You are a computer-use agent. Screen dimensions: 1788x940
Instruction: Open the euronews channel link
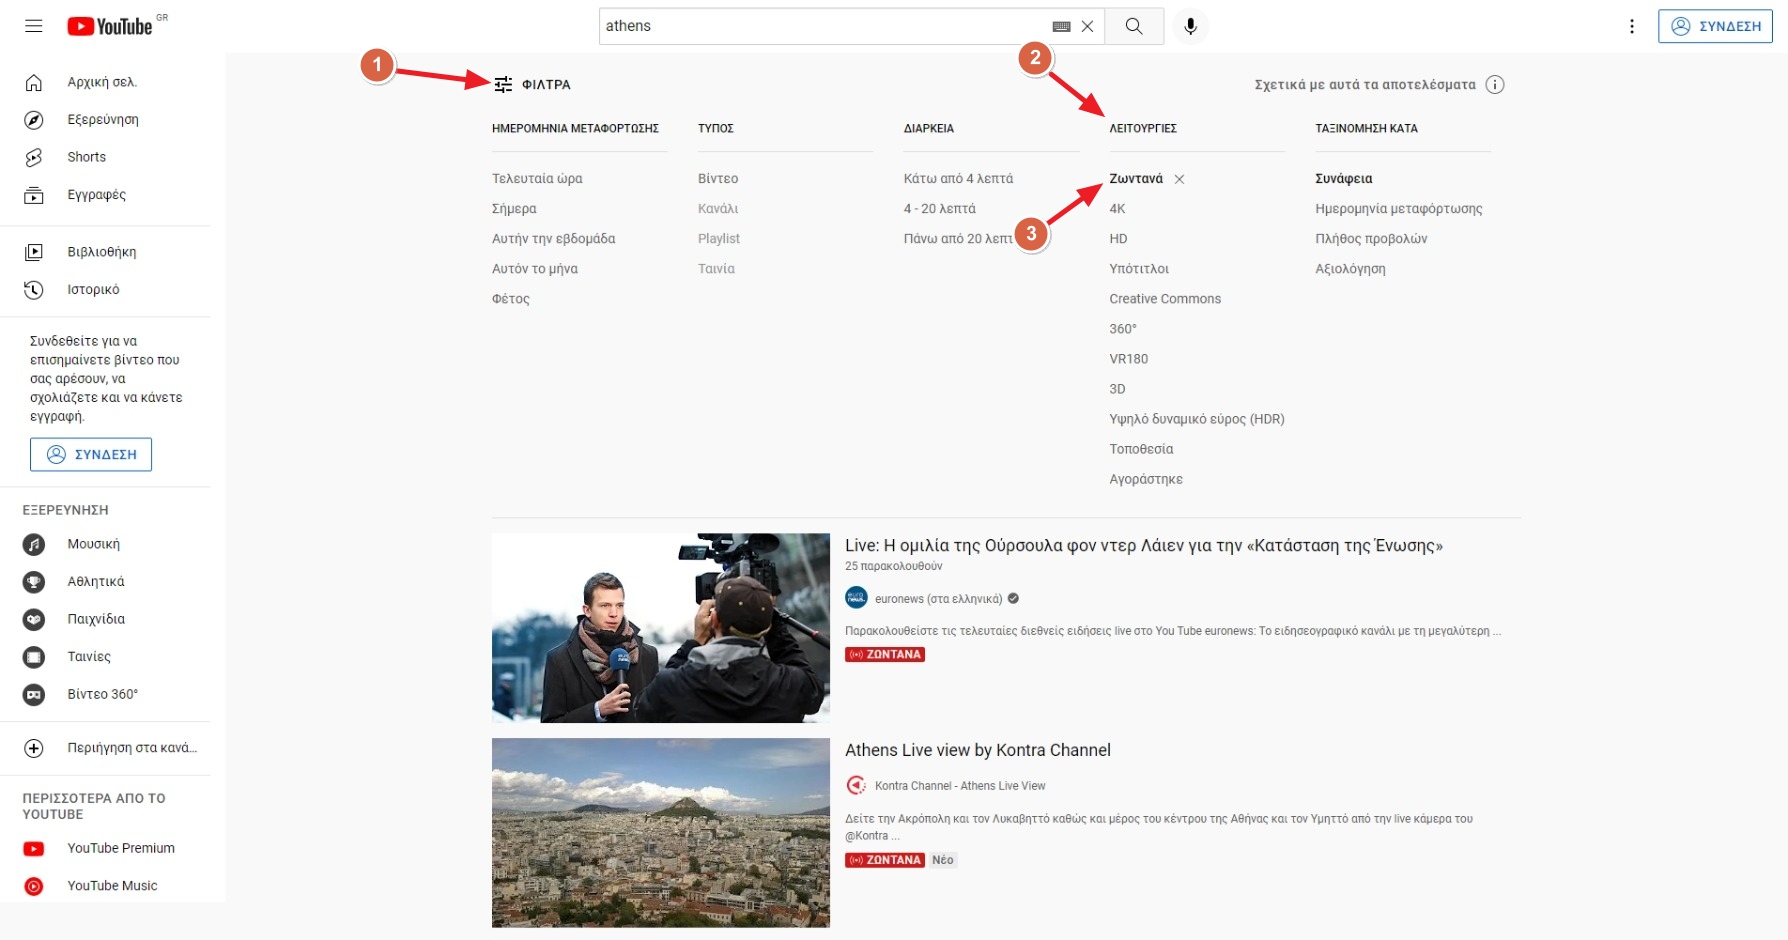[937, 599]
